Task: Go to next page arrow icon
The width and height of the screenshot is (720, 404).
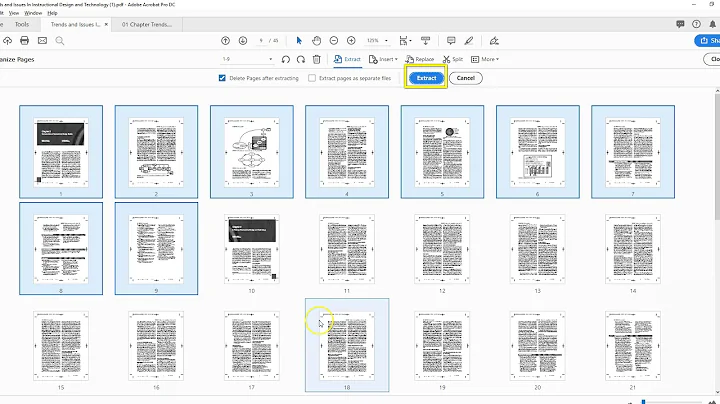Action: (243, 41)
